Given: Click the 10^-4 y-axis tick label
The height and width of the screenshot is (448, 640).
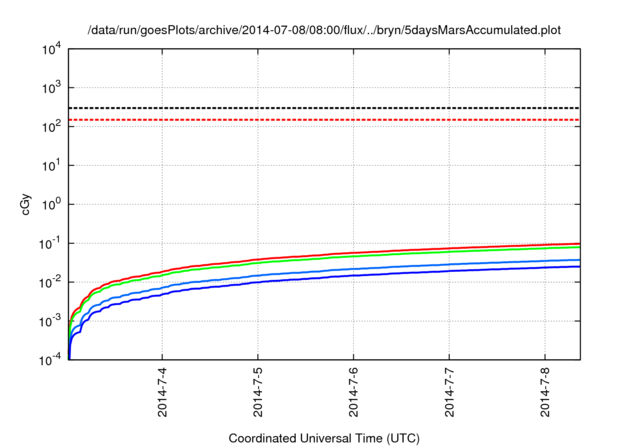Looking at the screenshot, I should click(51, 360).
